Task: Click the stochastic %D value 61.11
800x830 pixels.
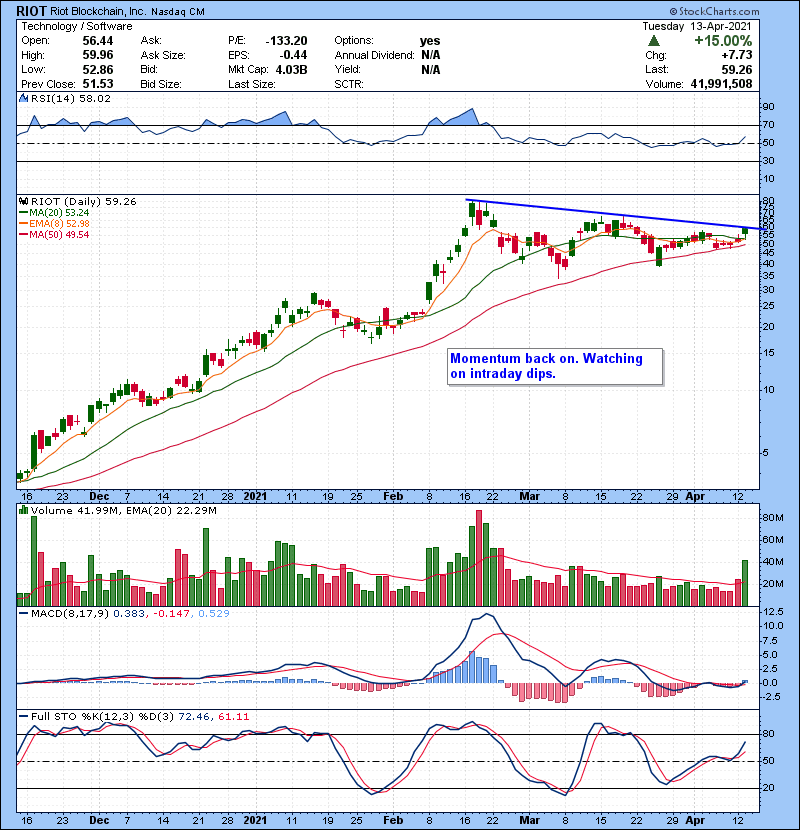Action: coord(233,717)
